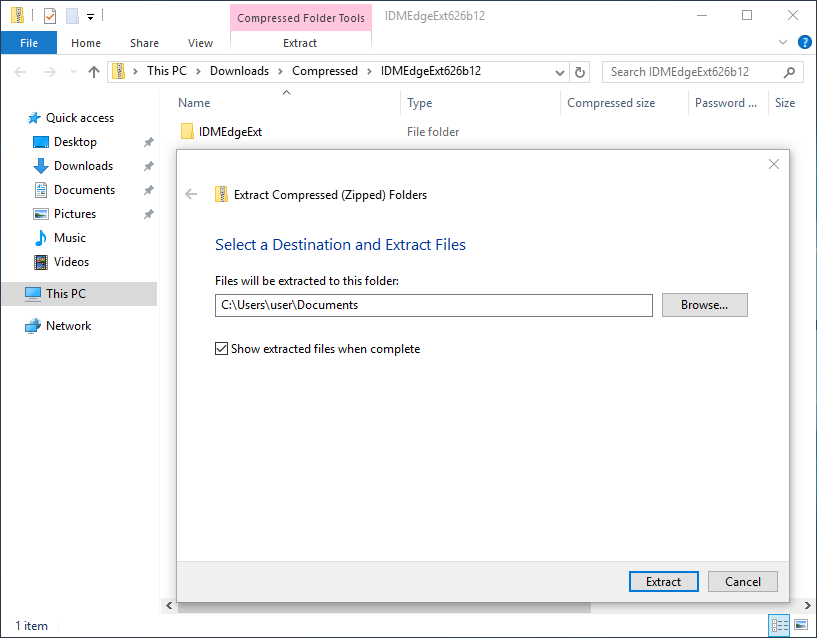817x638 pixels.
Task: Open Quick access toolbar Properties icon
Action: tap(48, 15)
